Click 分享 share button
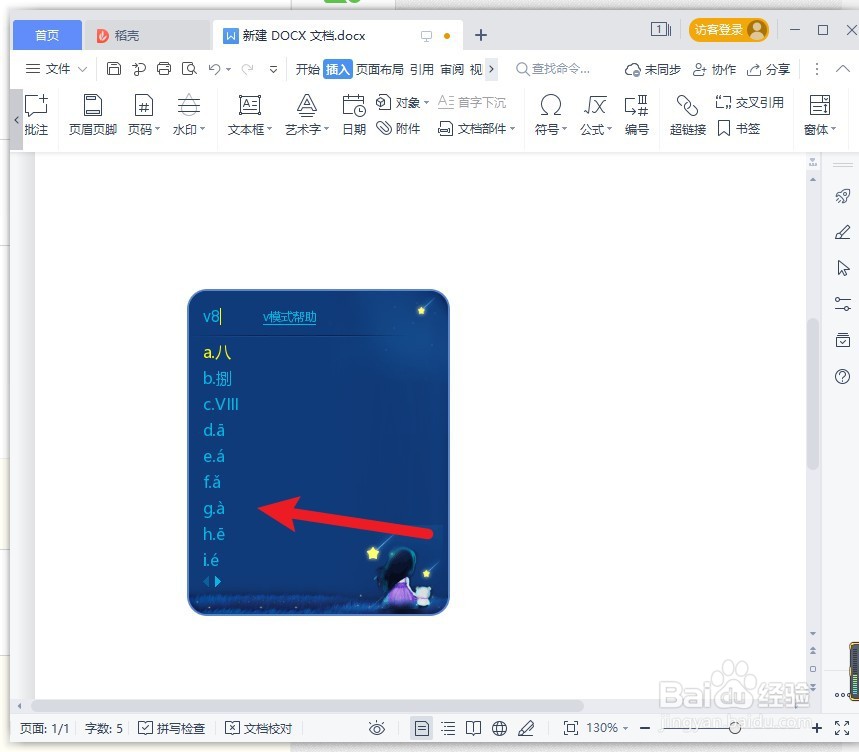This screenshot has height=752, width=859. tap(768, 70)
